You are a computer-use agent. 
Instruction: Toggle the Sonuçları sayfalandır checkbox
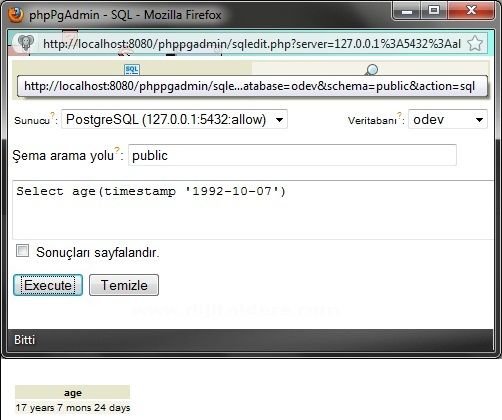click(x=22, y=251)
